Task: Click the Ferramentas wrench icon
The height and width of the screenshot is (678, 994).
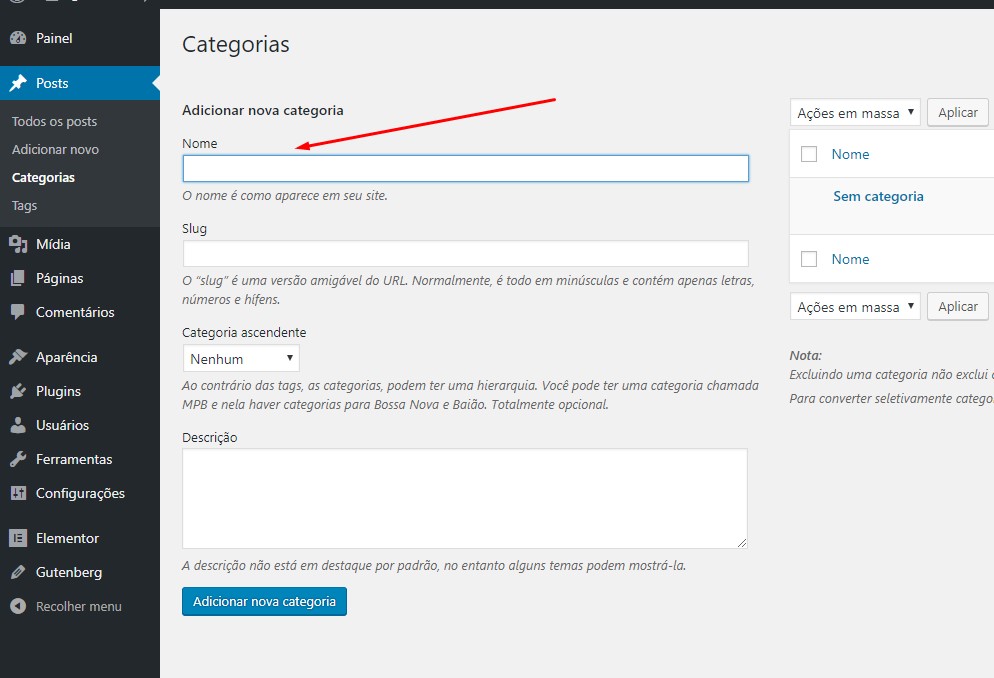Action: click(18, 459)
